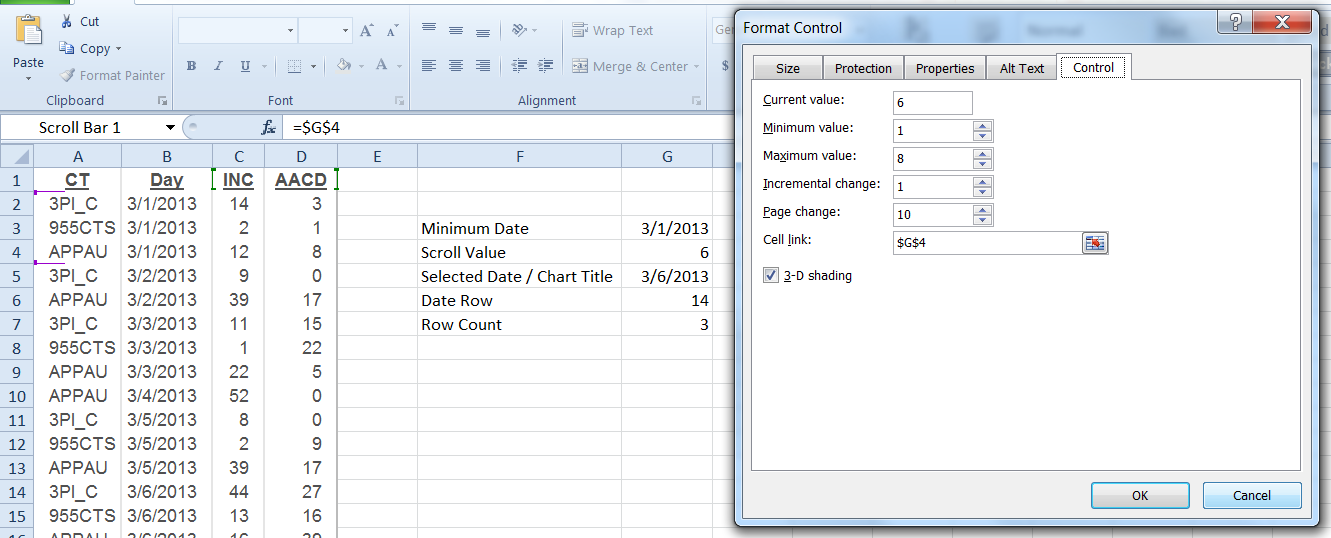
Task: Switch to the Alt Text tab
Action: click(x=1021, y=68)
